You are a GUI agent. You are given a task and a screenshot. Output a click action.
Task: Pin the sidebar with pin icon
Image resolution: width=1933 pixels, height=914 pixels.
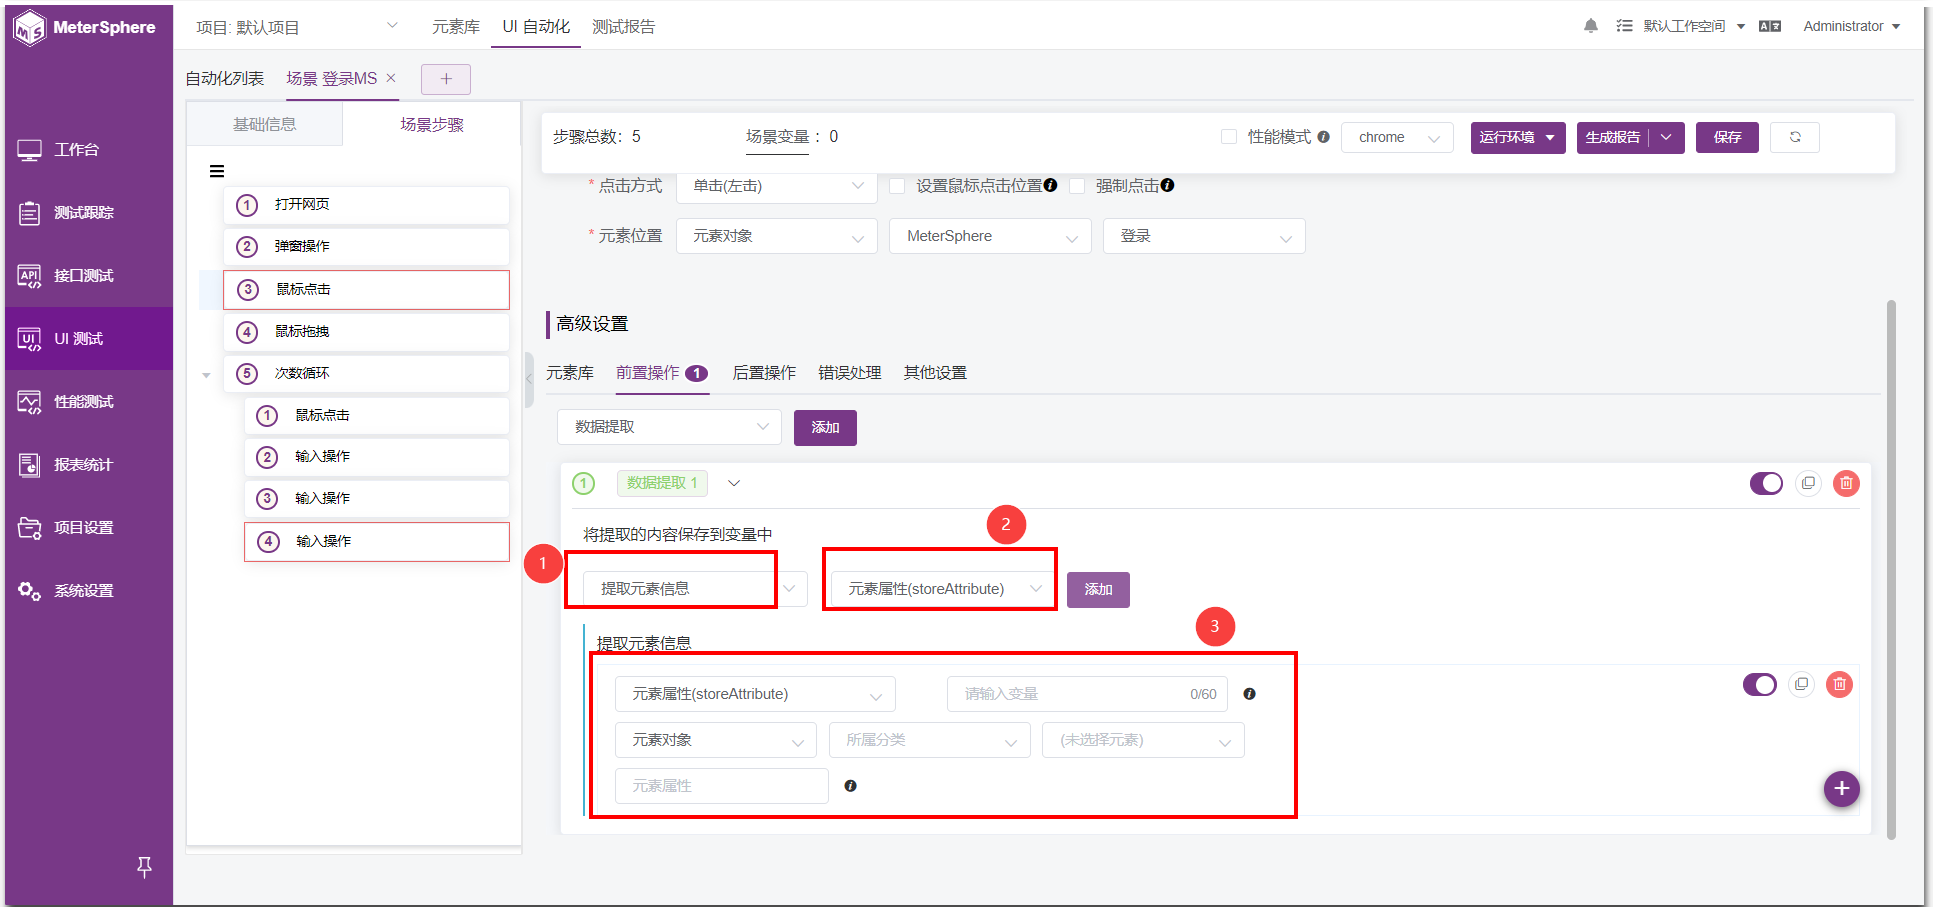tap(144, 867)
